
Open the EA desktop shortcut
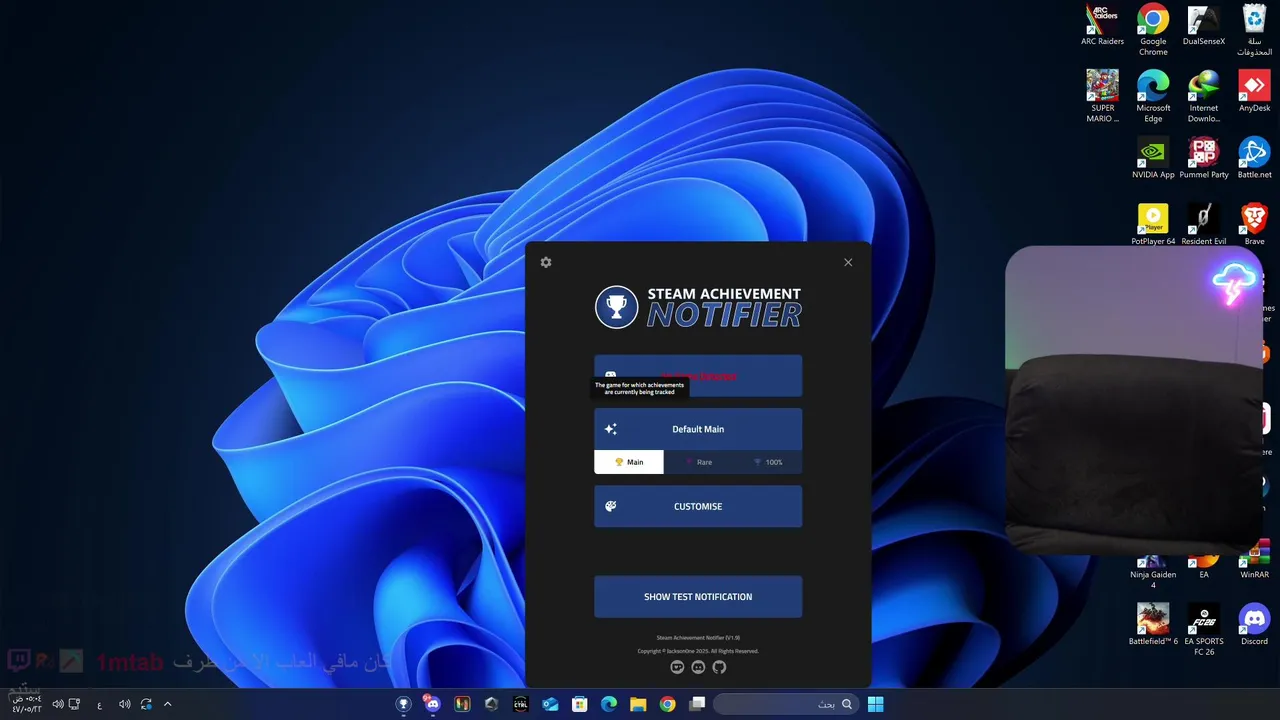(x=1204, y=567)
